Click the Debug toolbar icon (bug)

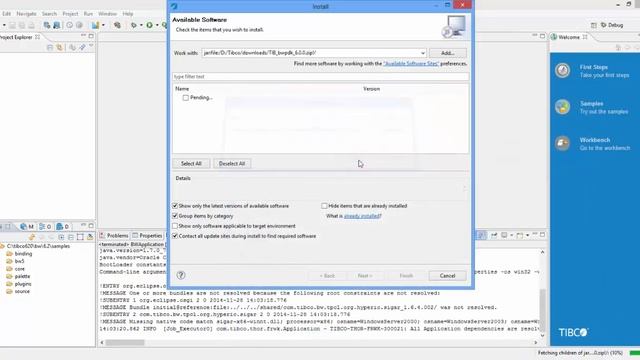pos(133,25)
